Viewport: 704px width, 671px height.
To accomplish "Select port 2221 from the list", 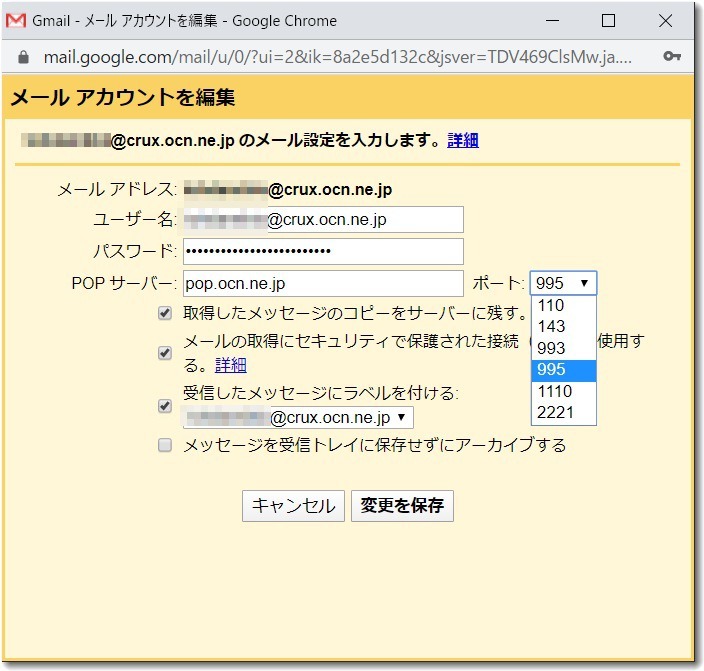I will [563, 413].
